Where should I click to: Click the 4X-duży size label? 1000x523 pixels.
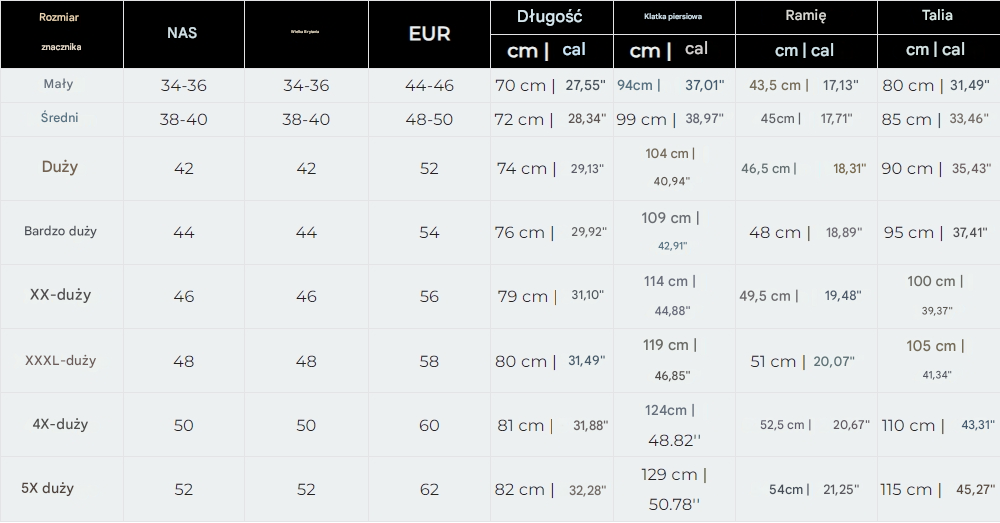pos(61,424)
